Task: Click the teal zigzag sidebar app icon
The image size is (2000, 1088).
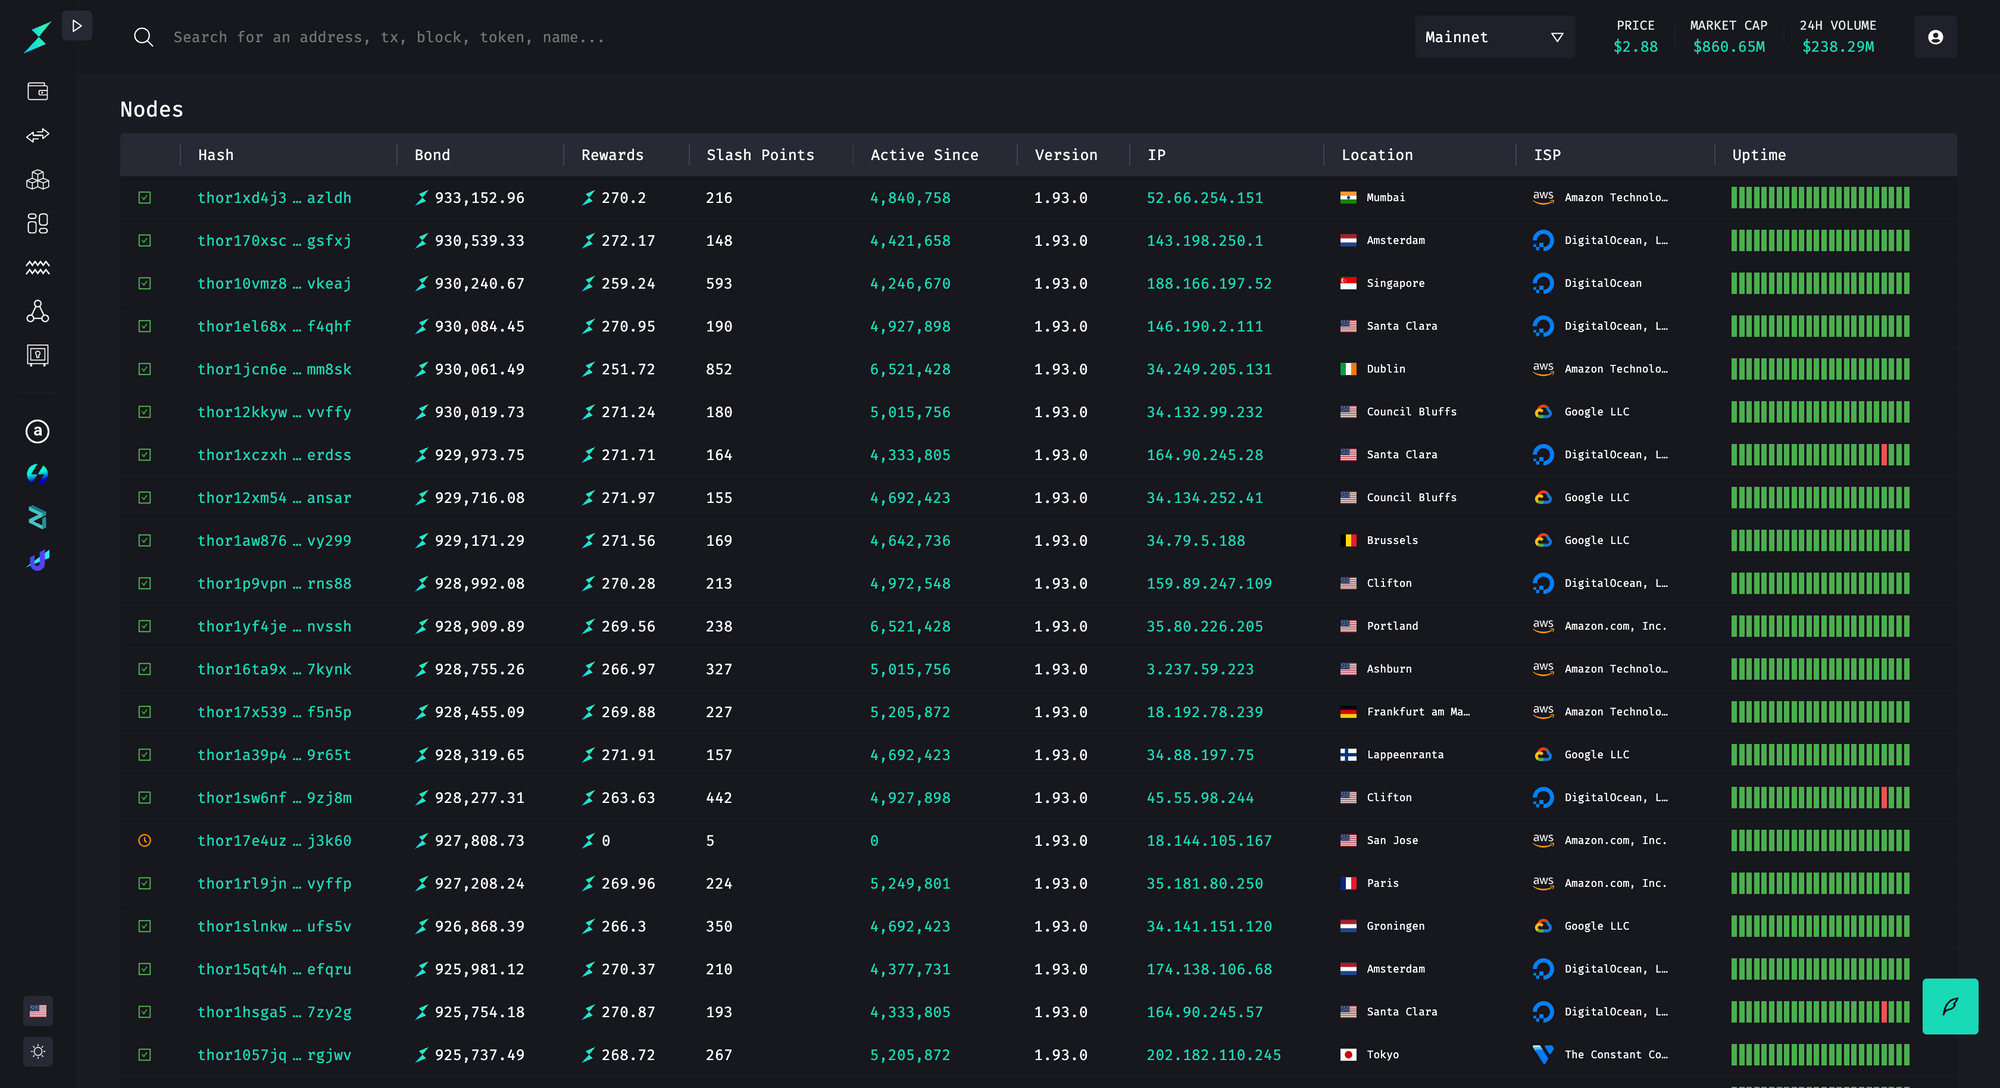Action: point(37,517)
